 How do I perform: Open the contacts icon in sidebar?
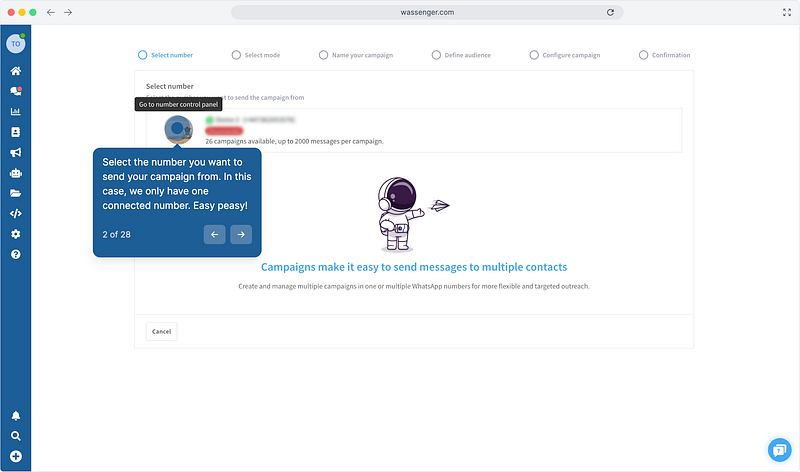pos(15,132)
